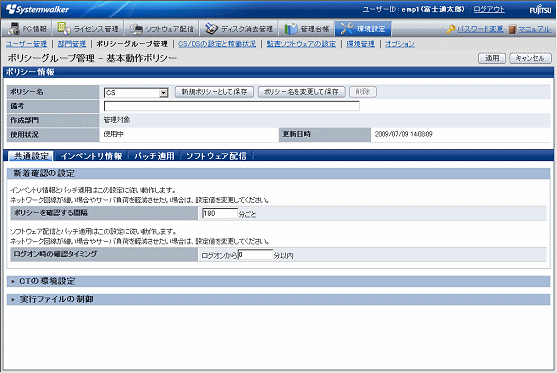
Task: Click the ソフトウェア配信 toolbar icon
Action: [x=136, y=29]
